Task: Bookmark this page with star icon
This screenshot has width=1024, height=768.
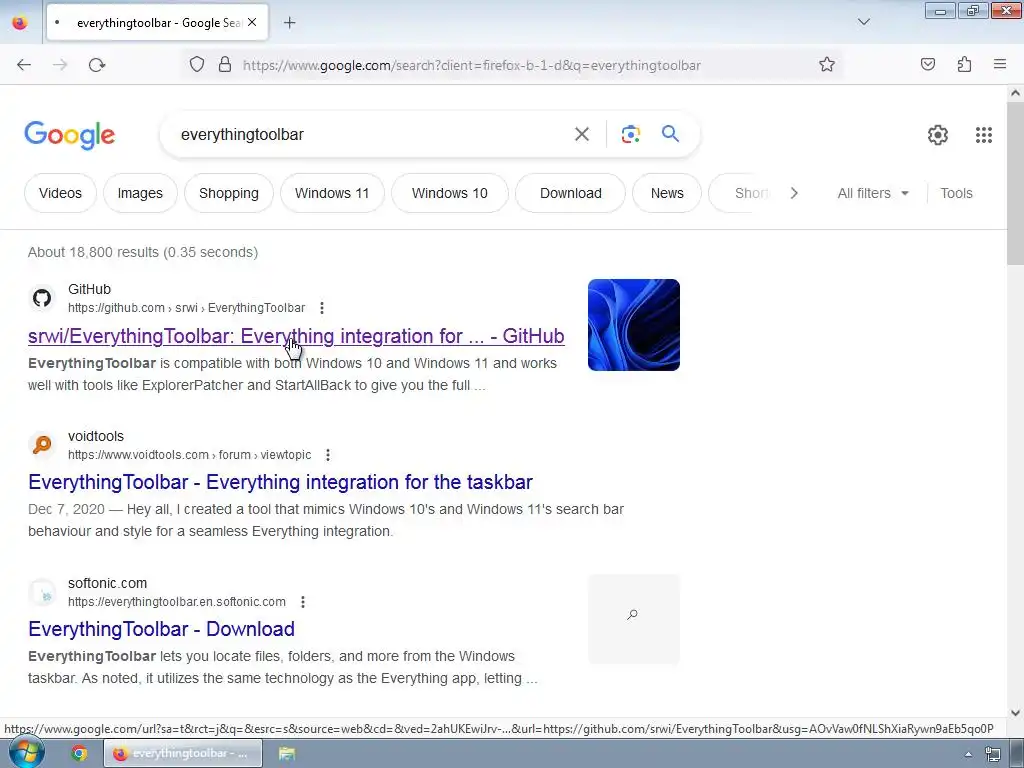Action: [x=827, y=65]
